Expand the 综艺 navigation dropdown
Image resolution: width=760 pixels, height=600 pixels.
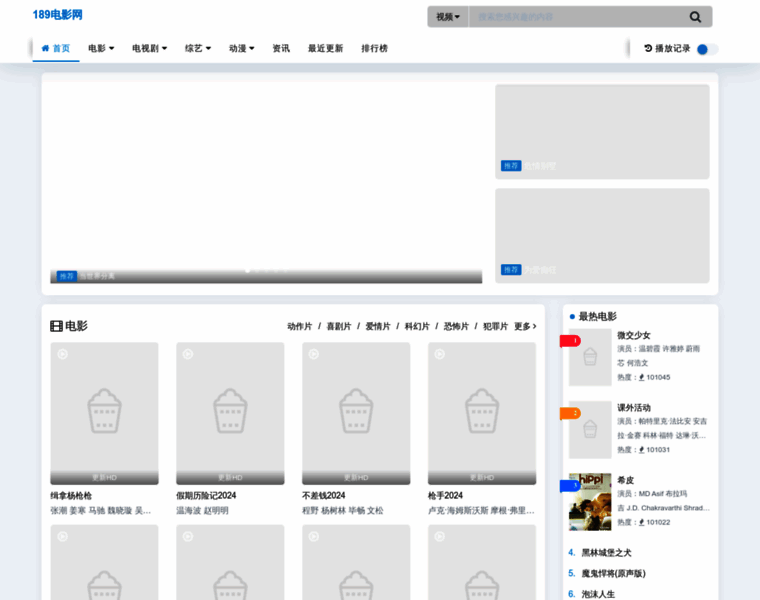click(198, 48)
